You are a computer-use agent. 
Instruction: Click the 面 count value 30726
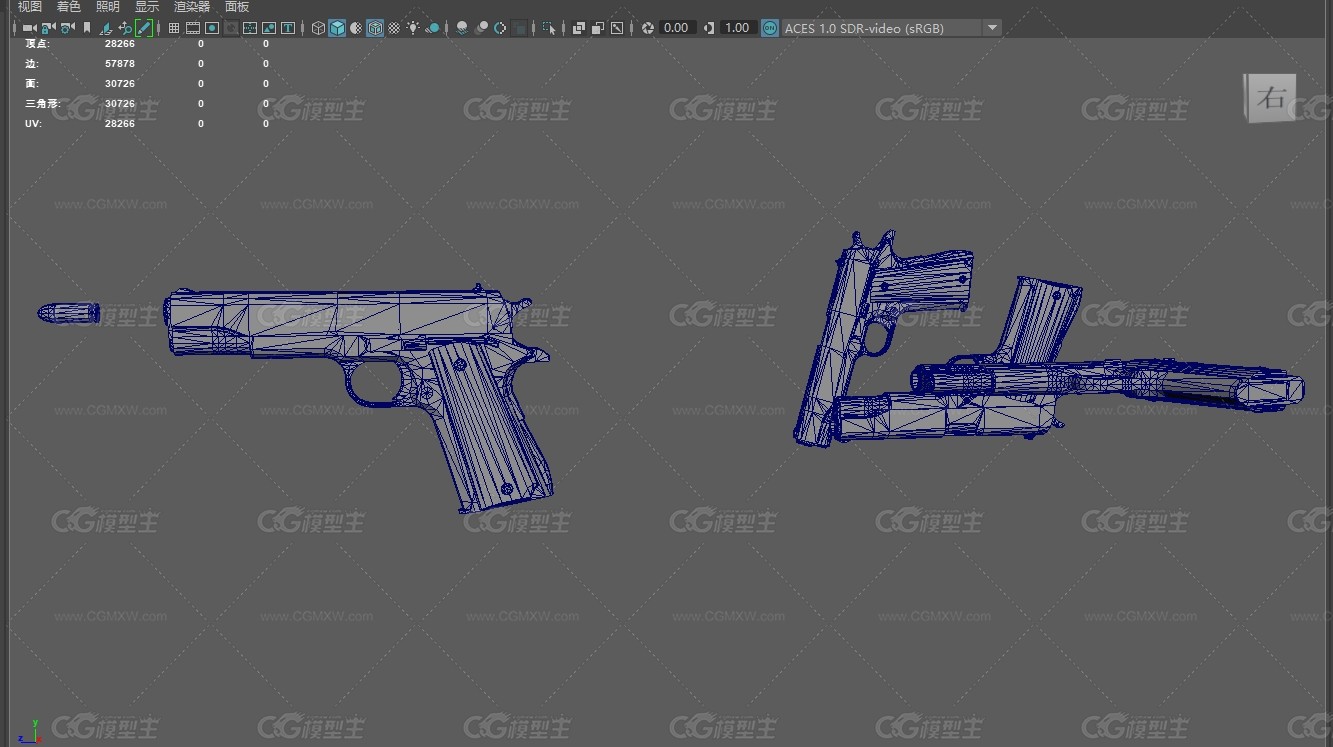click(119, 84)
